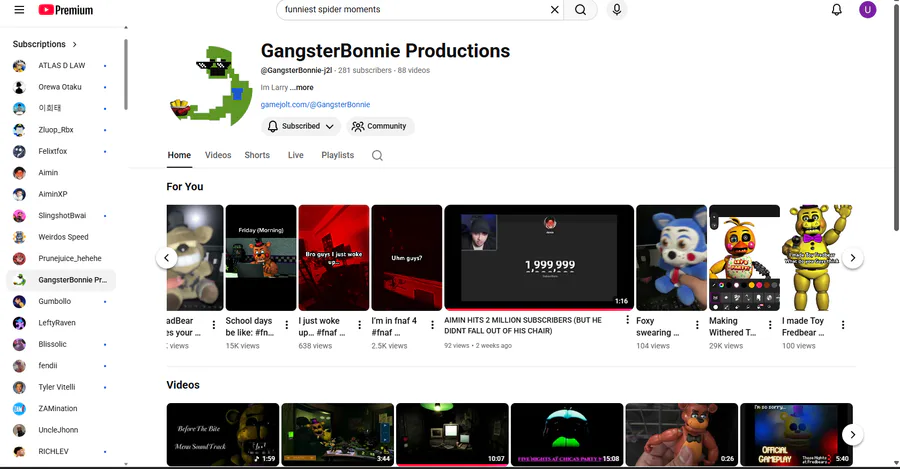Play the Uhm guys? short thumbnail
Viewport: 900px width, 469px height.
click(x=406, y=258)
